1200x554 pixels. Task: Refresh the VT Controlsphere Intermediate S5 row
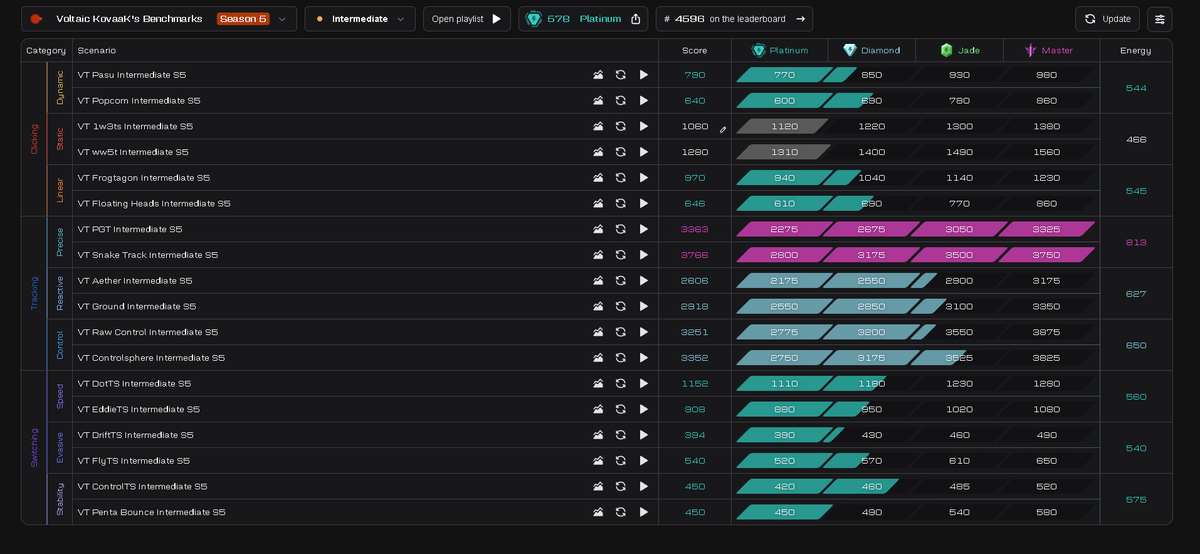point(621,358)
